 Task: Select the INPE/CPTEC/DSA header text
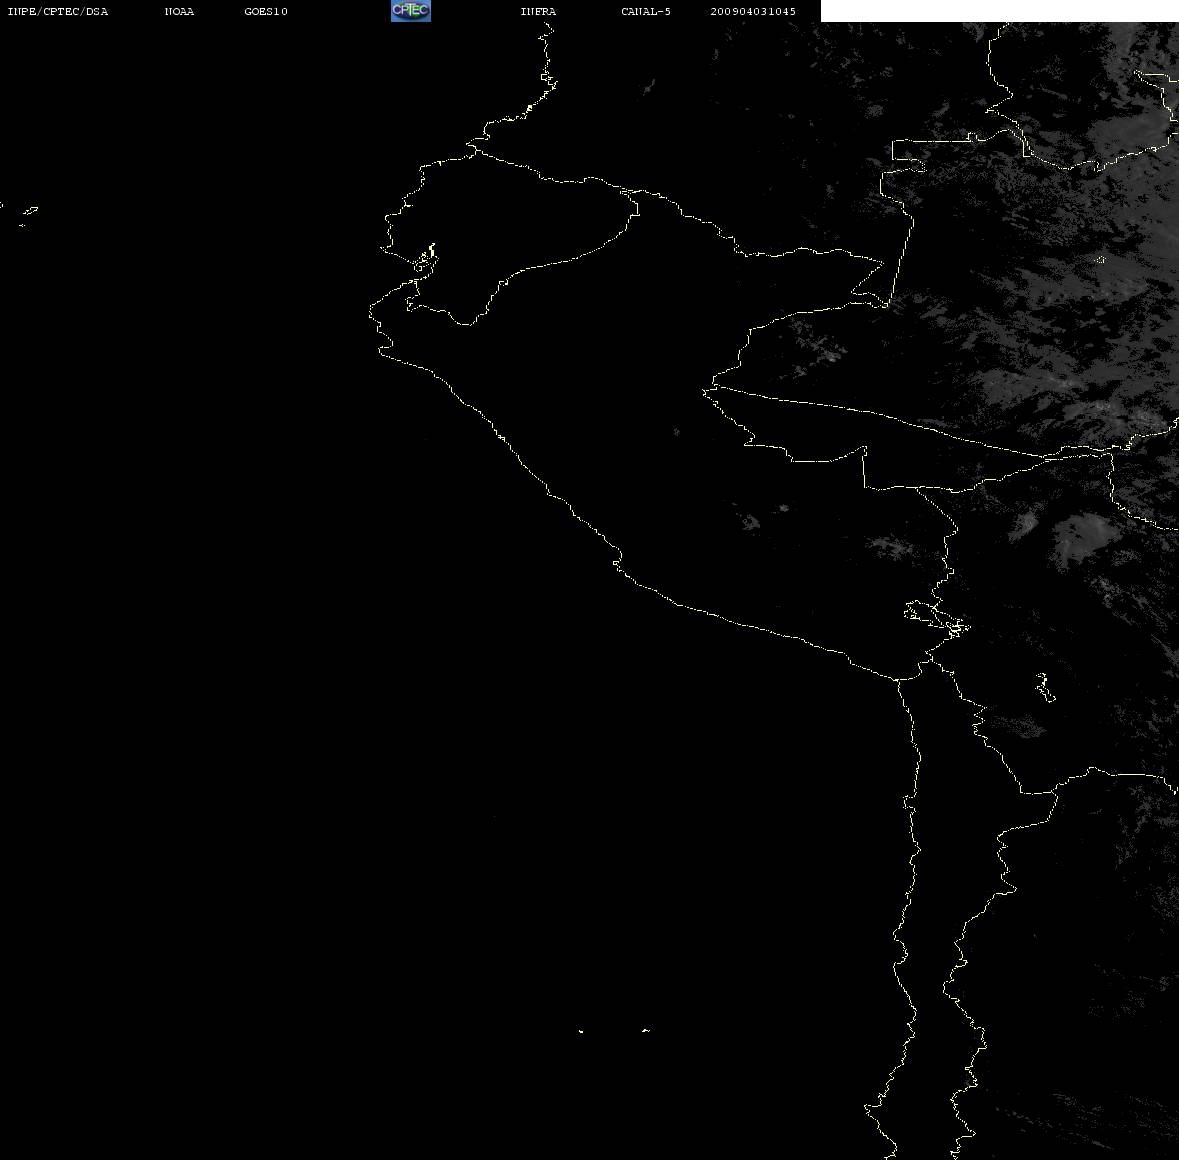click(x=58, y=11)
